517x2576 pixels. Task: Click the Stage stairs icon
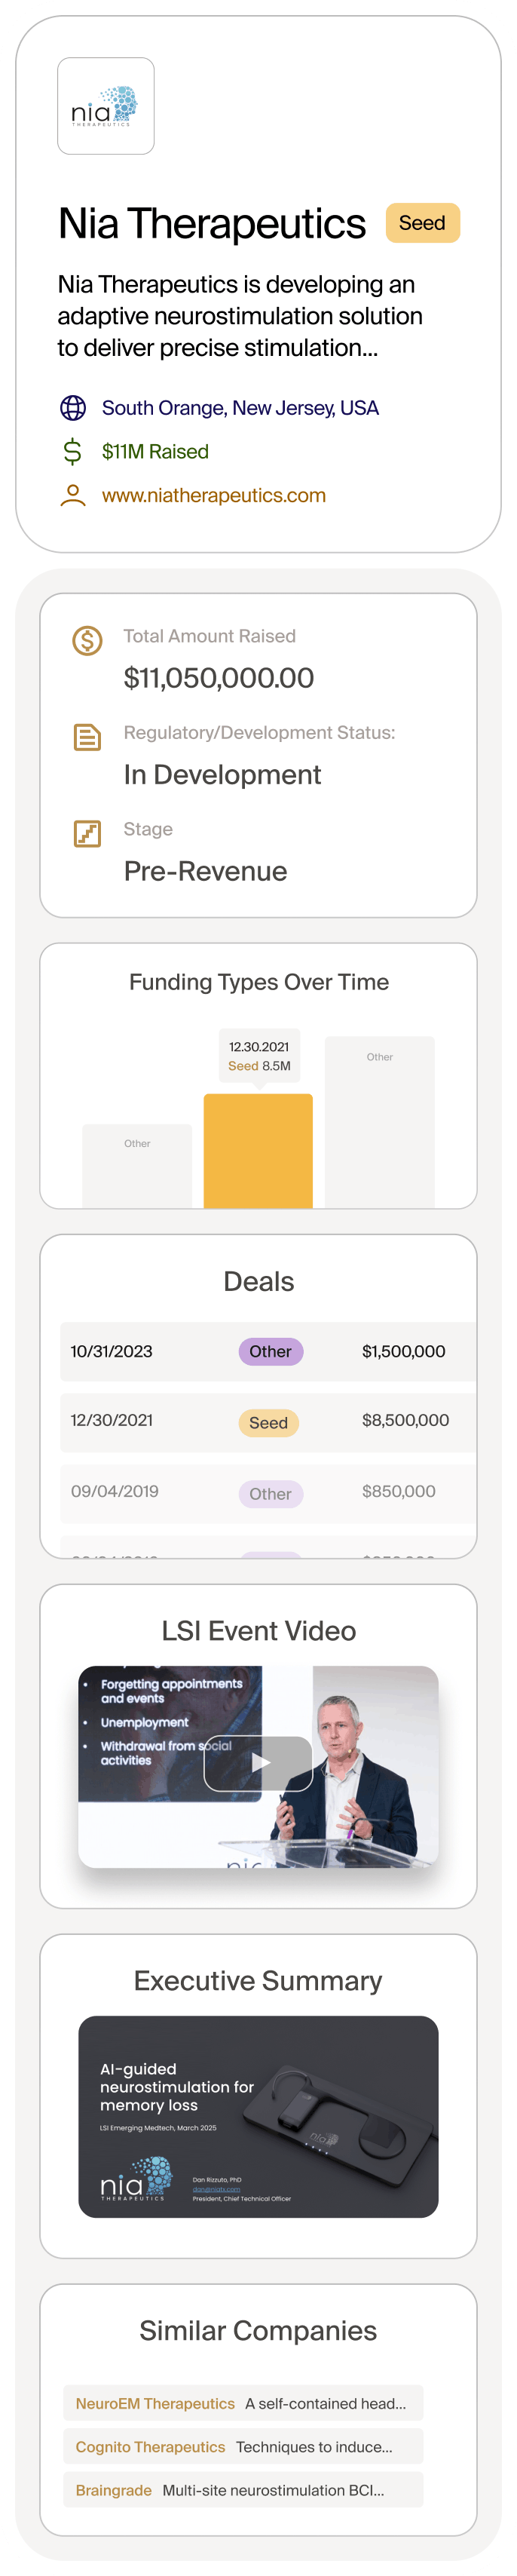click(x=88, y=833)
